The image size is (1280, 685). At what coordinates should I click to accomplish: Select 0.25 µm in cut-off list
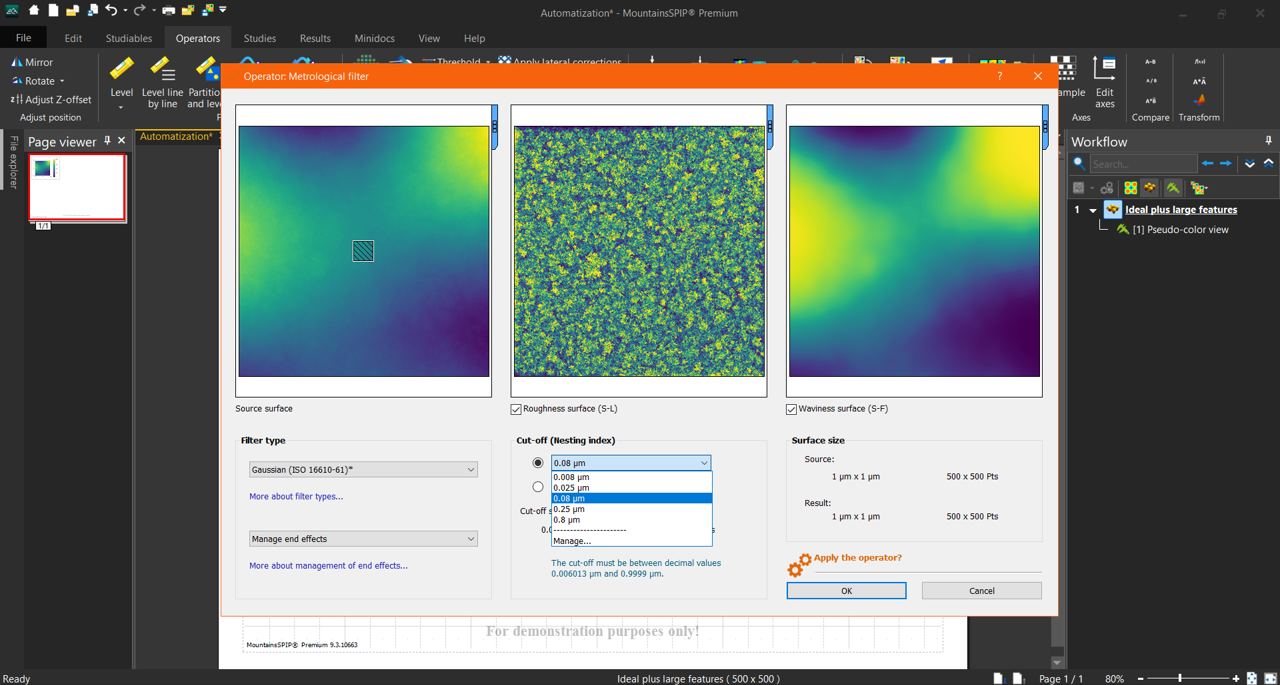click(632, 509)
